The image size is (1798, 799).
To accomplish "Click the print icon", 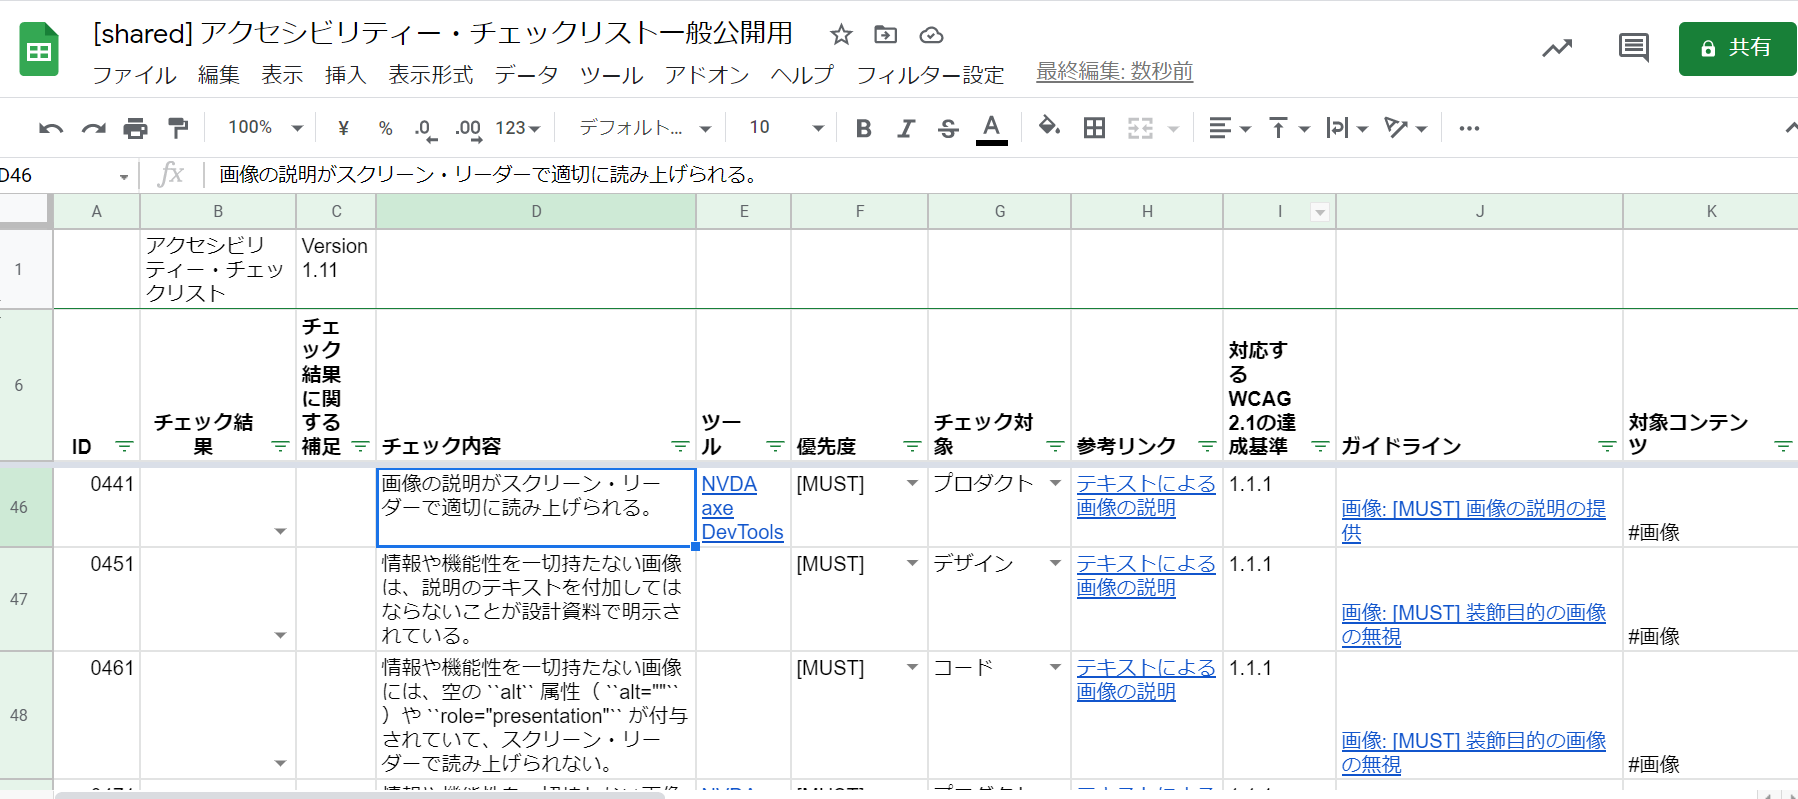I will [x=135, y=128].
